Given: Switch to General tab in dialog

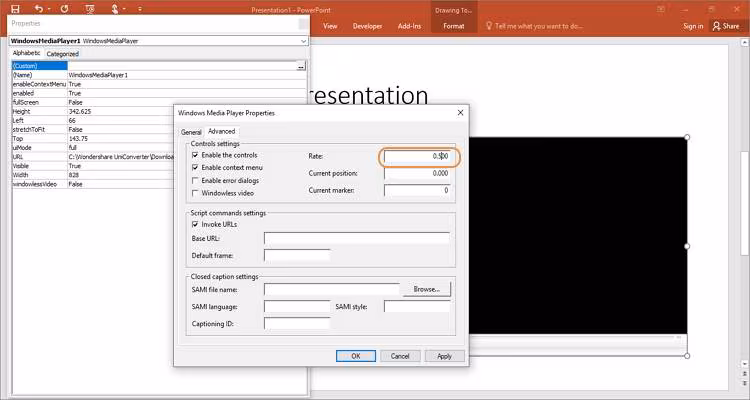Looking at the screenshot, I should coord(191,132).
